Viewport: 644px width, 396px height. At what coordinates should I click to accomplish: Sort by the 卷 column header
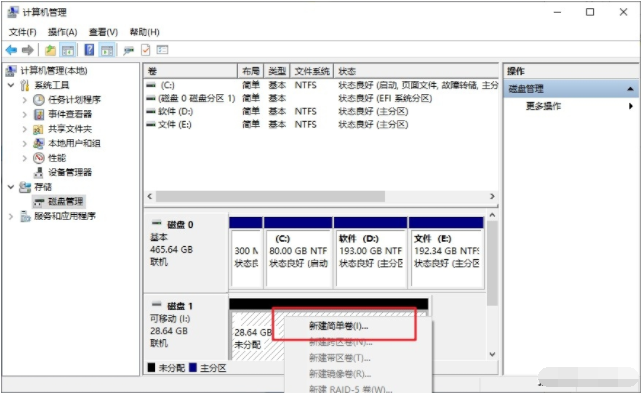(x=191, y=71)
